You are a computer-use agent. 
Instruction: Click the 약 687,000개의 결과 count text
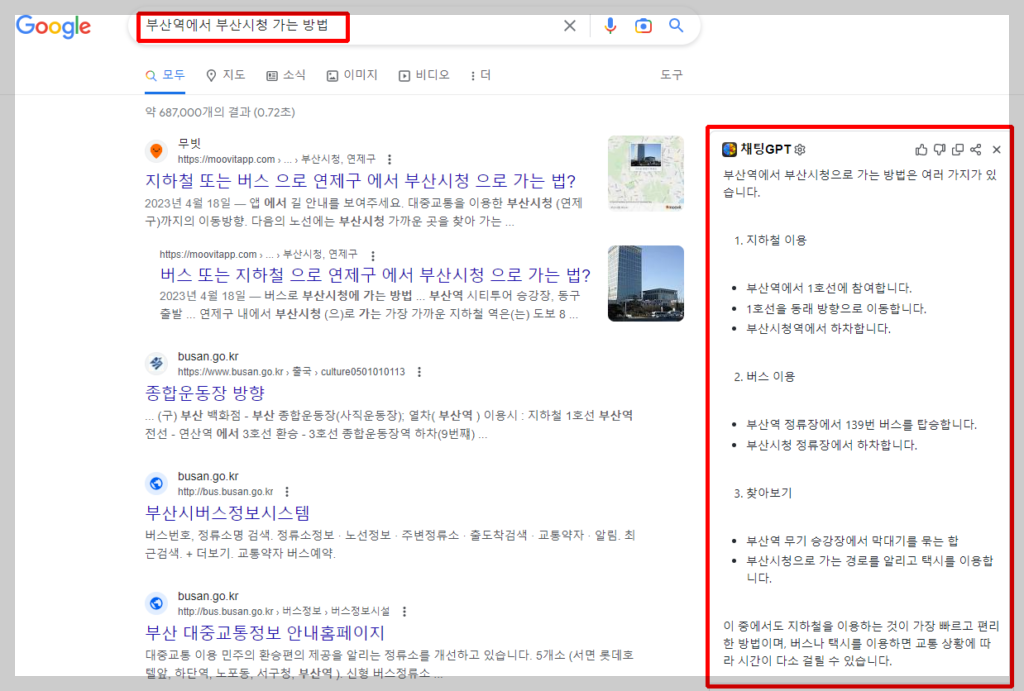220,112
